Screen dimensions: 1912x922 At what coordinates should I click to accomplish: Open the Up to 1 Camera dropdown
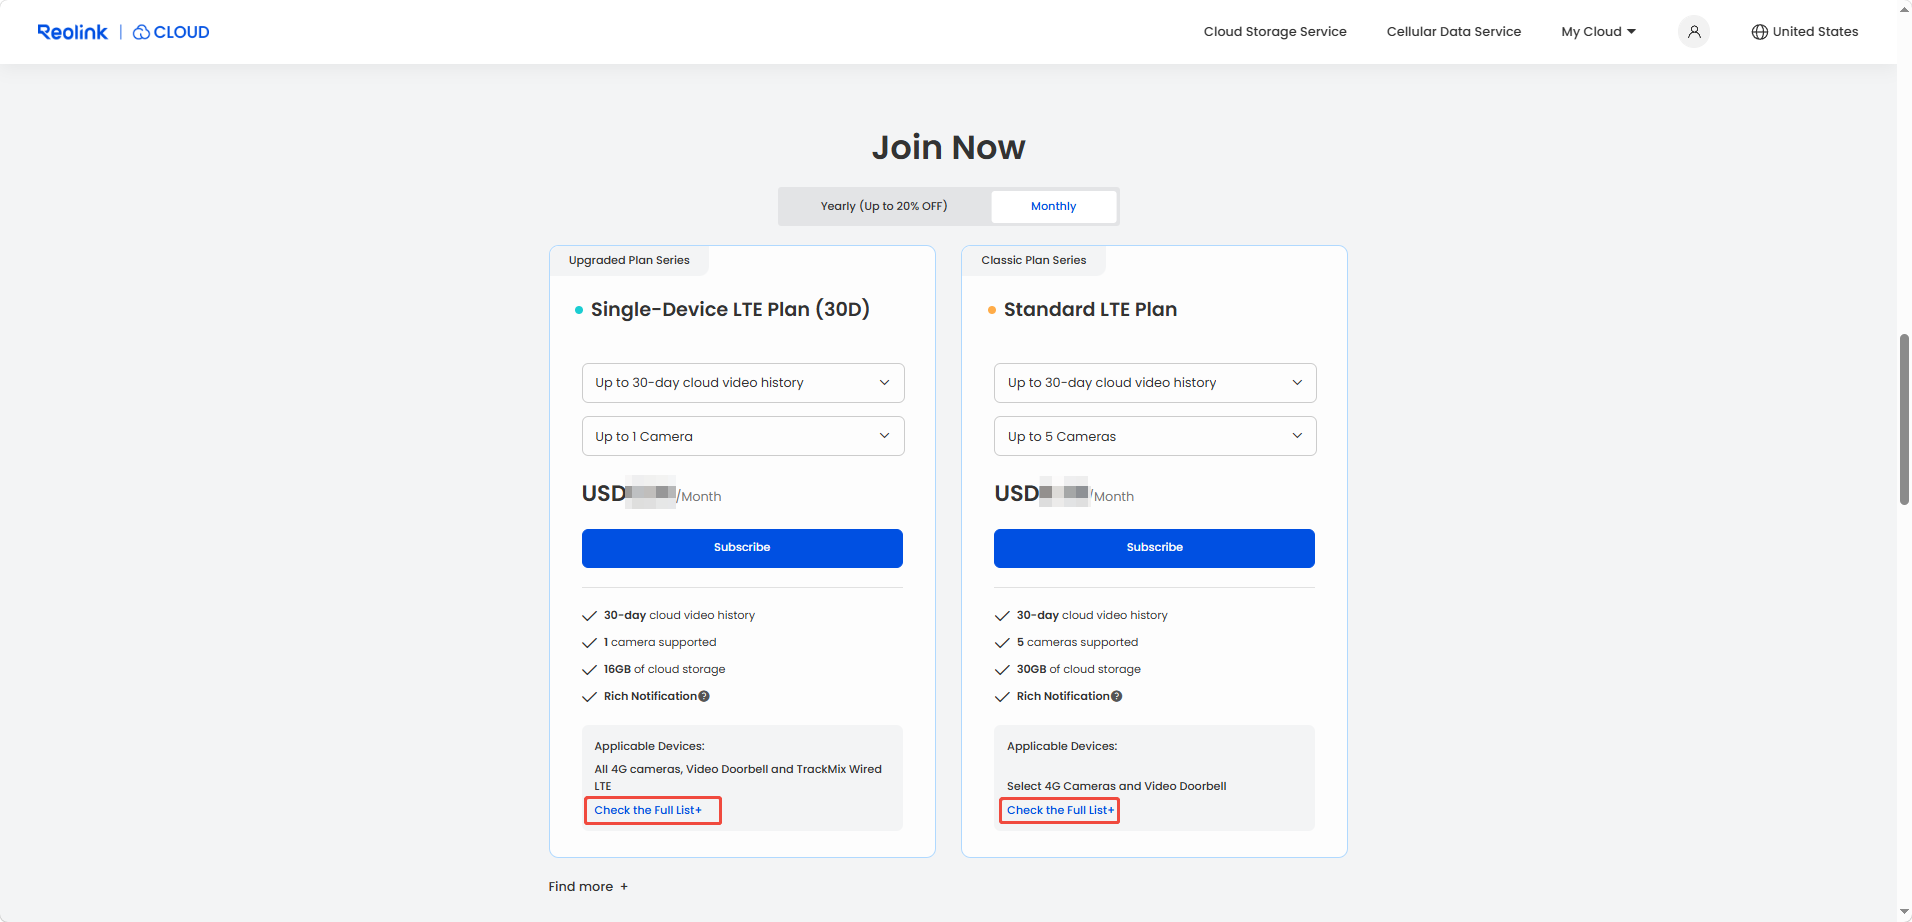click(743, 436)
